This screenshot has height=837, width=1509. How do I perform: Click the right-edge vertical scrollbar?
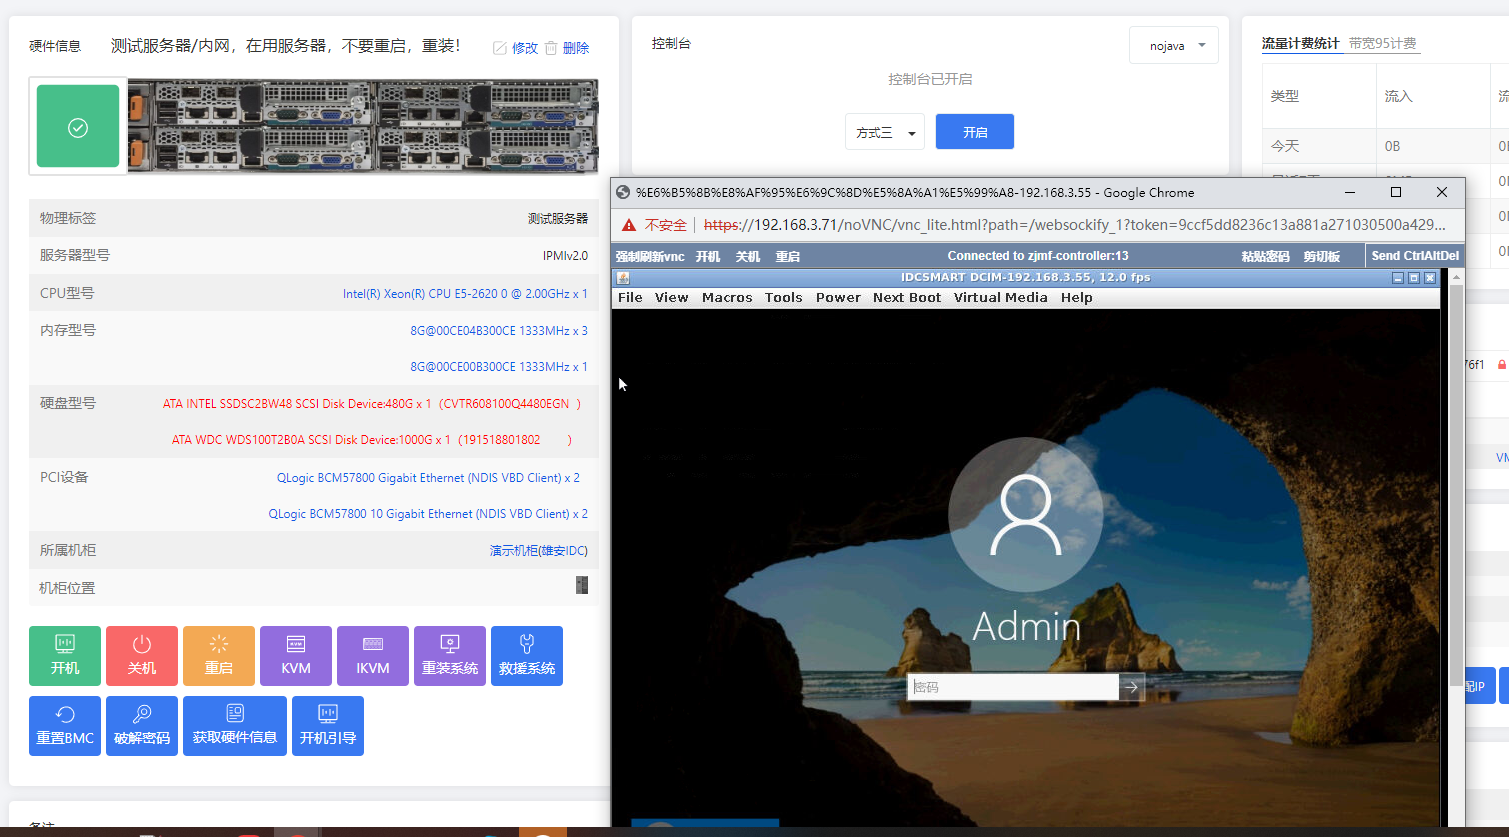pyautogui.click(x=1456, y=450)
